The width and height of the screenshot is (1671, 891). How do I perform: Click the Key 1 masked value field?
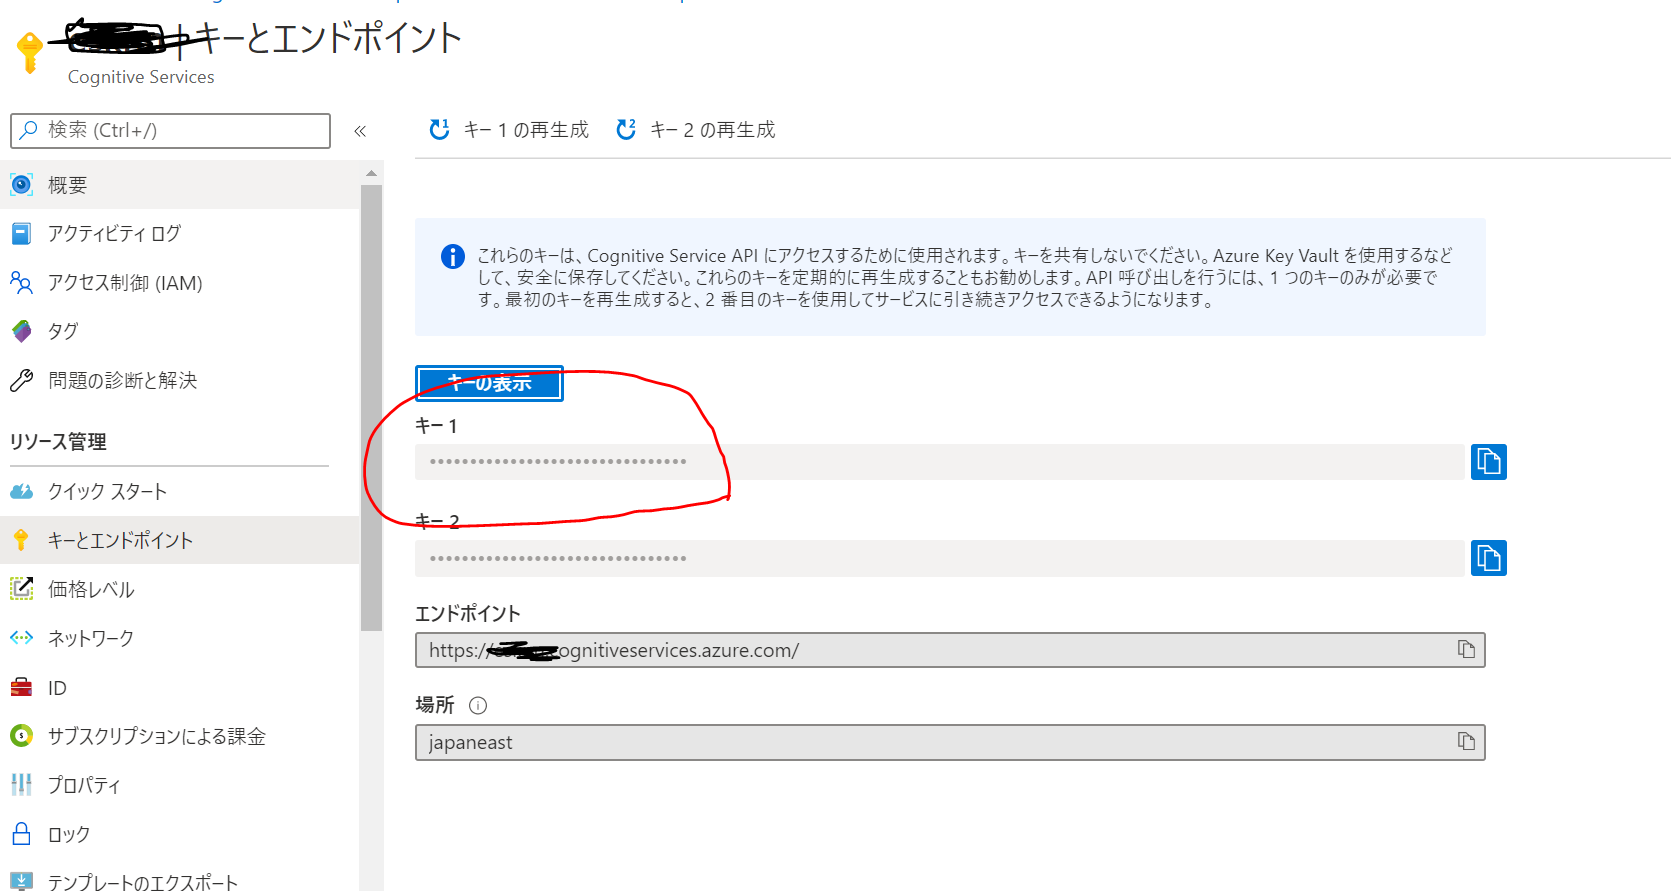click(x=938, y=462)
